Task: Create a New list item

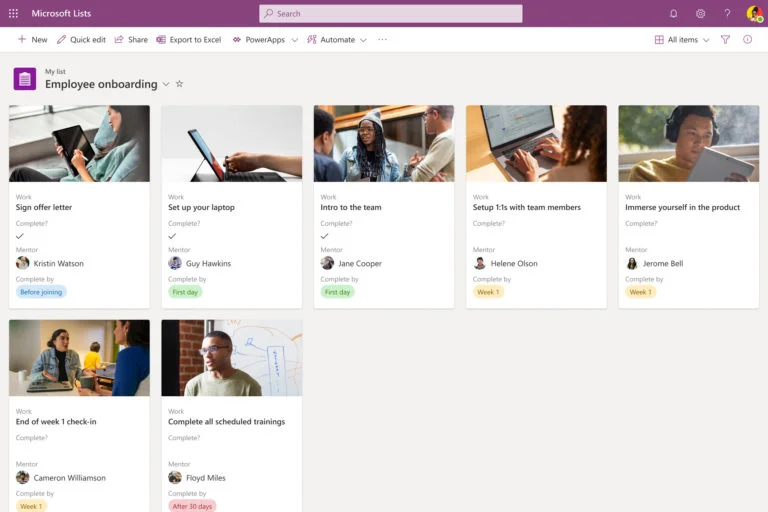Action: point(32,40)
